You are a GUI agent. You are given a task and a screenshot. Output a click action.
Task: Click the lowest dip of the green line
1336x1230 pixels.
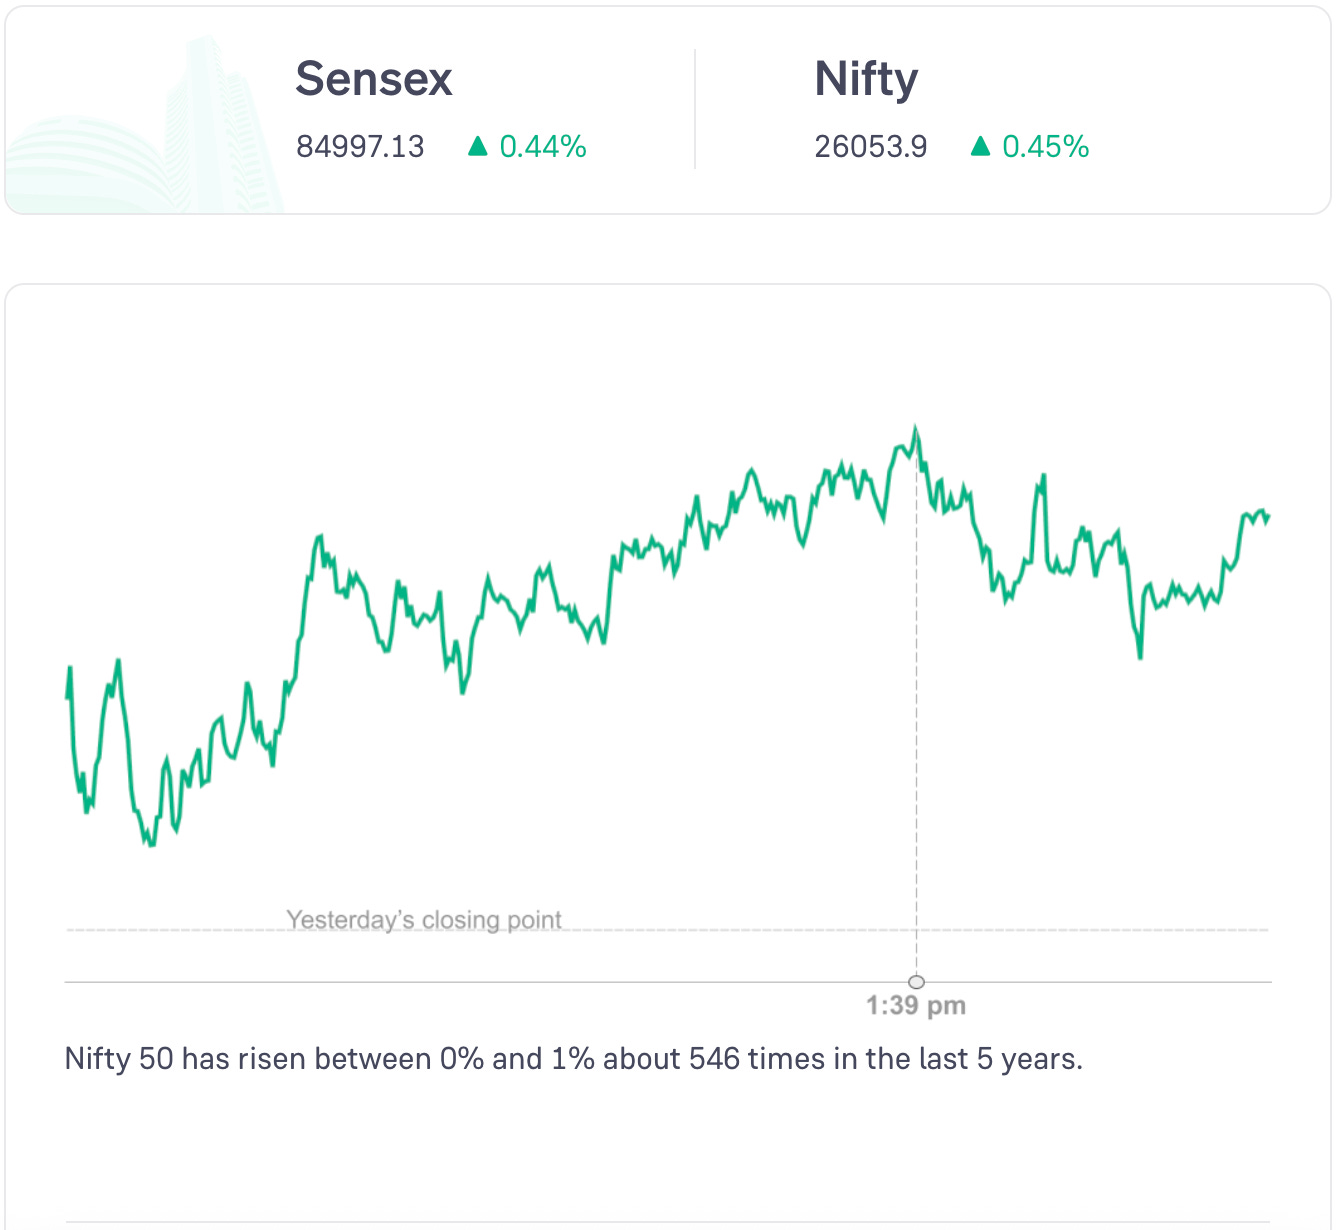point(152,844)
